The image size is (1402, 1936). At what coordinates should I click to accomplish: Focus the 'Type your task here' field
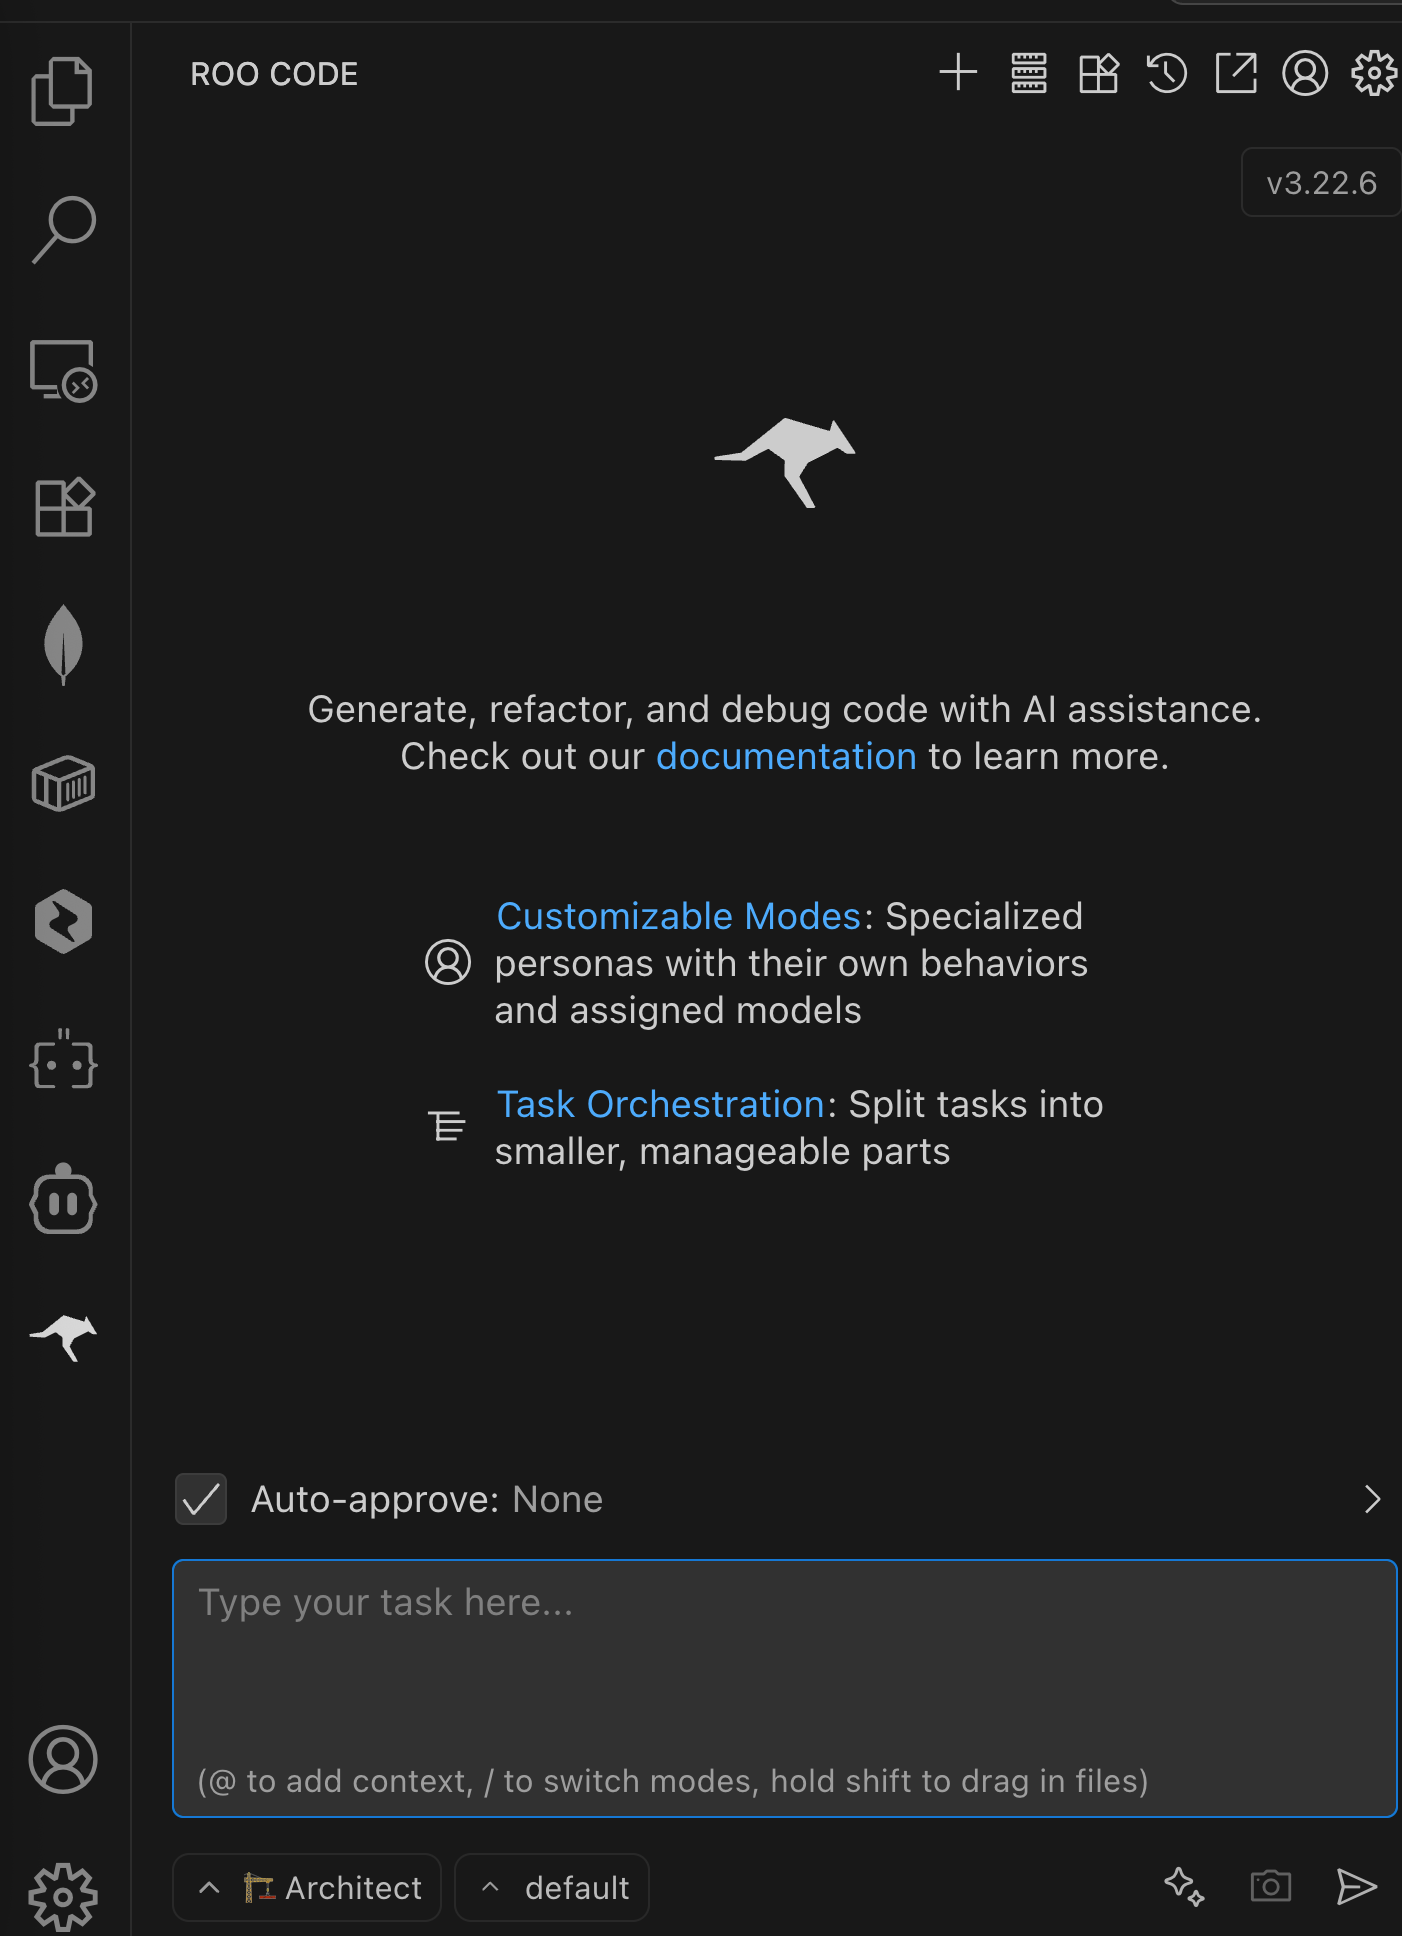tap(785, 1688)
